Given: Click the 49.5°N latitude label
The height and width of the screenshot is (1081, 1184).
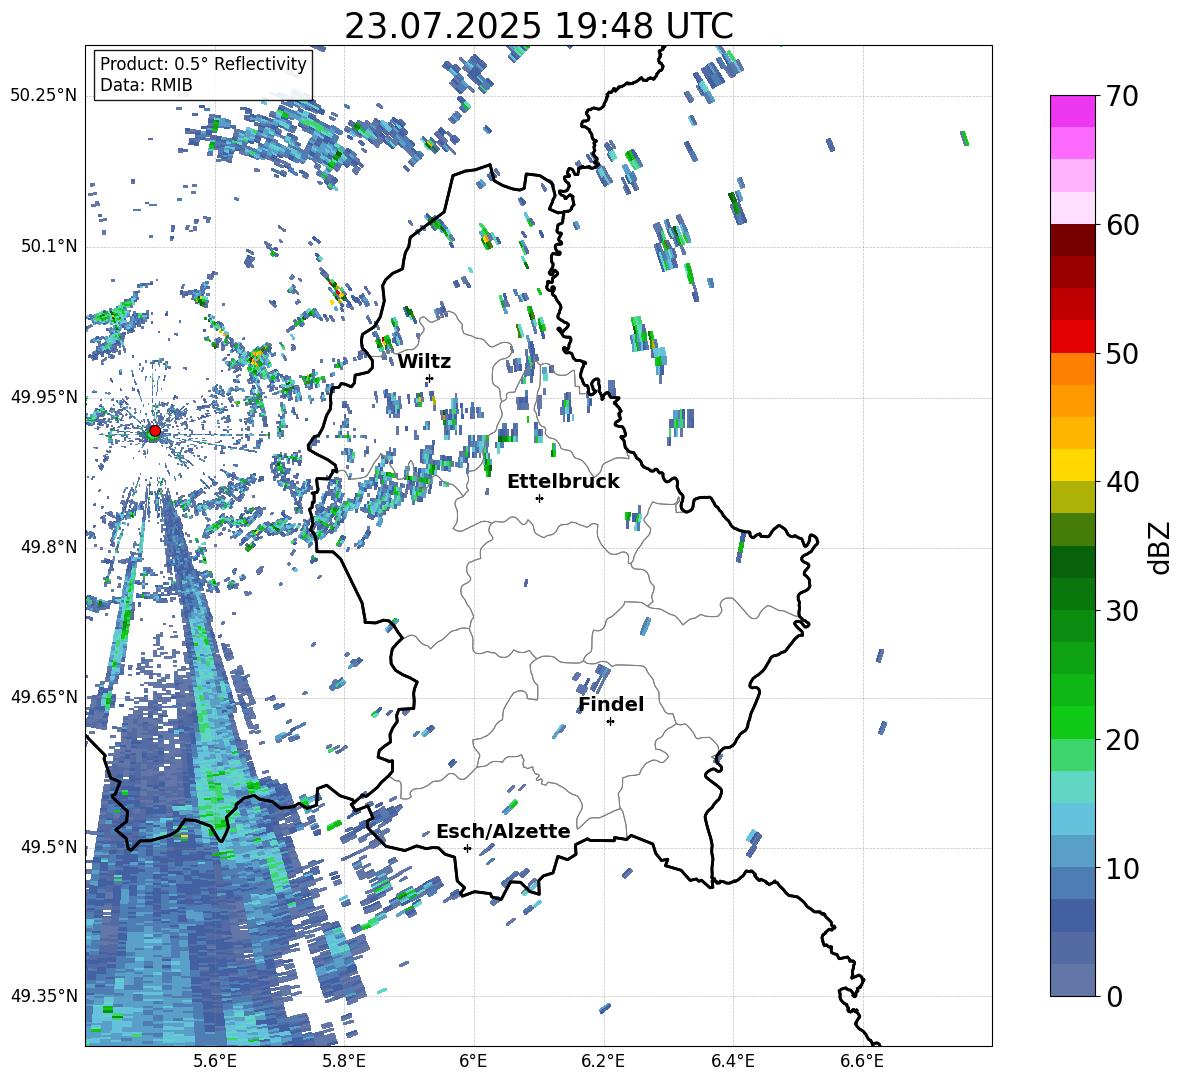Looking at the screenshot, I should (48, 847).
